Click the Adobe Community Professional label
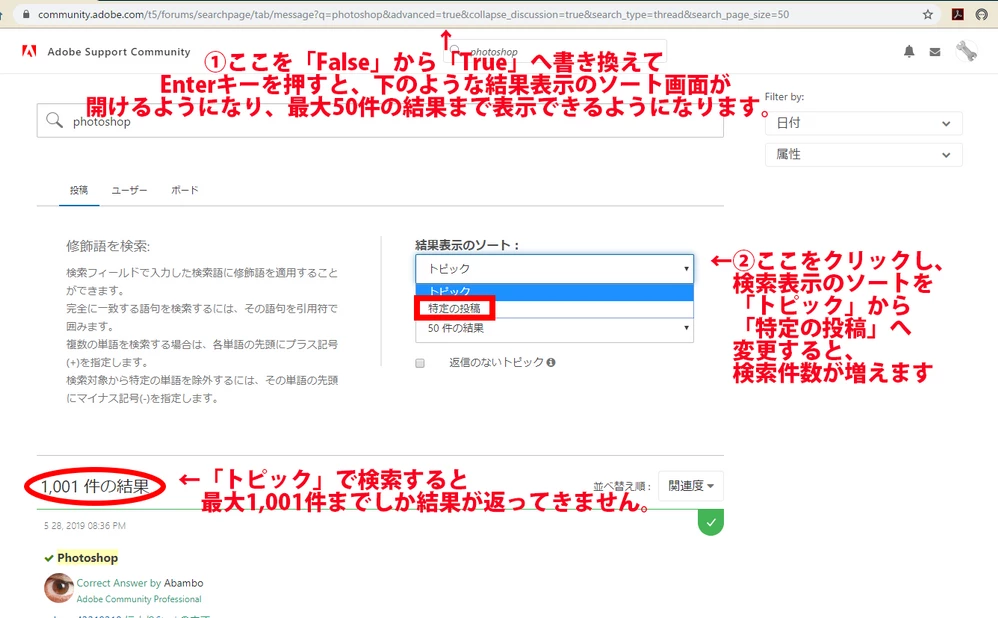This screenshot has width=998, height=618. (139, 599)
